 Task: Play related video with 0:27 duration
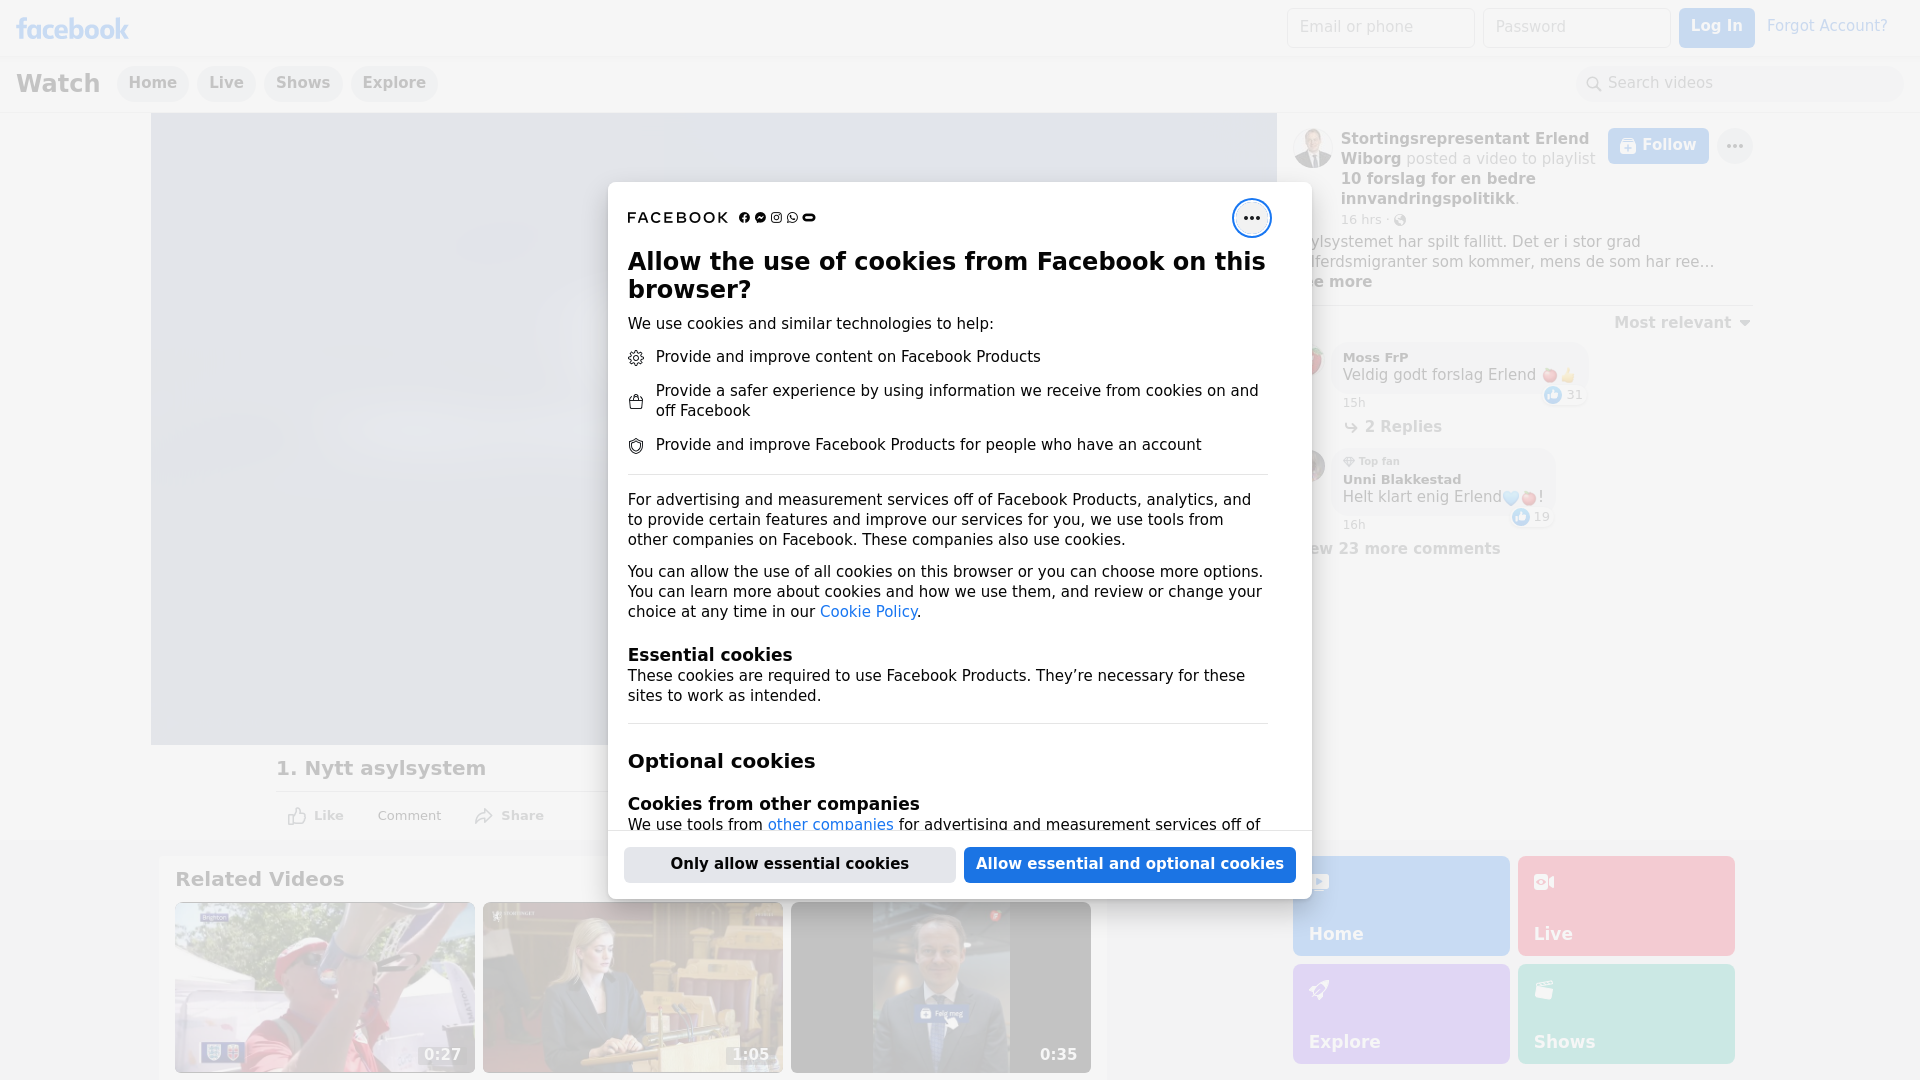[325, 987]
